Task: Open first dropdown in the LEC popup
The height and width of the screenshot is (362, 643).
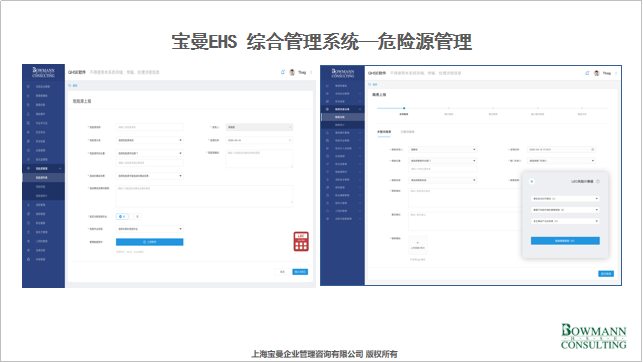Action: pos(565,198)
